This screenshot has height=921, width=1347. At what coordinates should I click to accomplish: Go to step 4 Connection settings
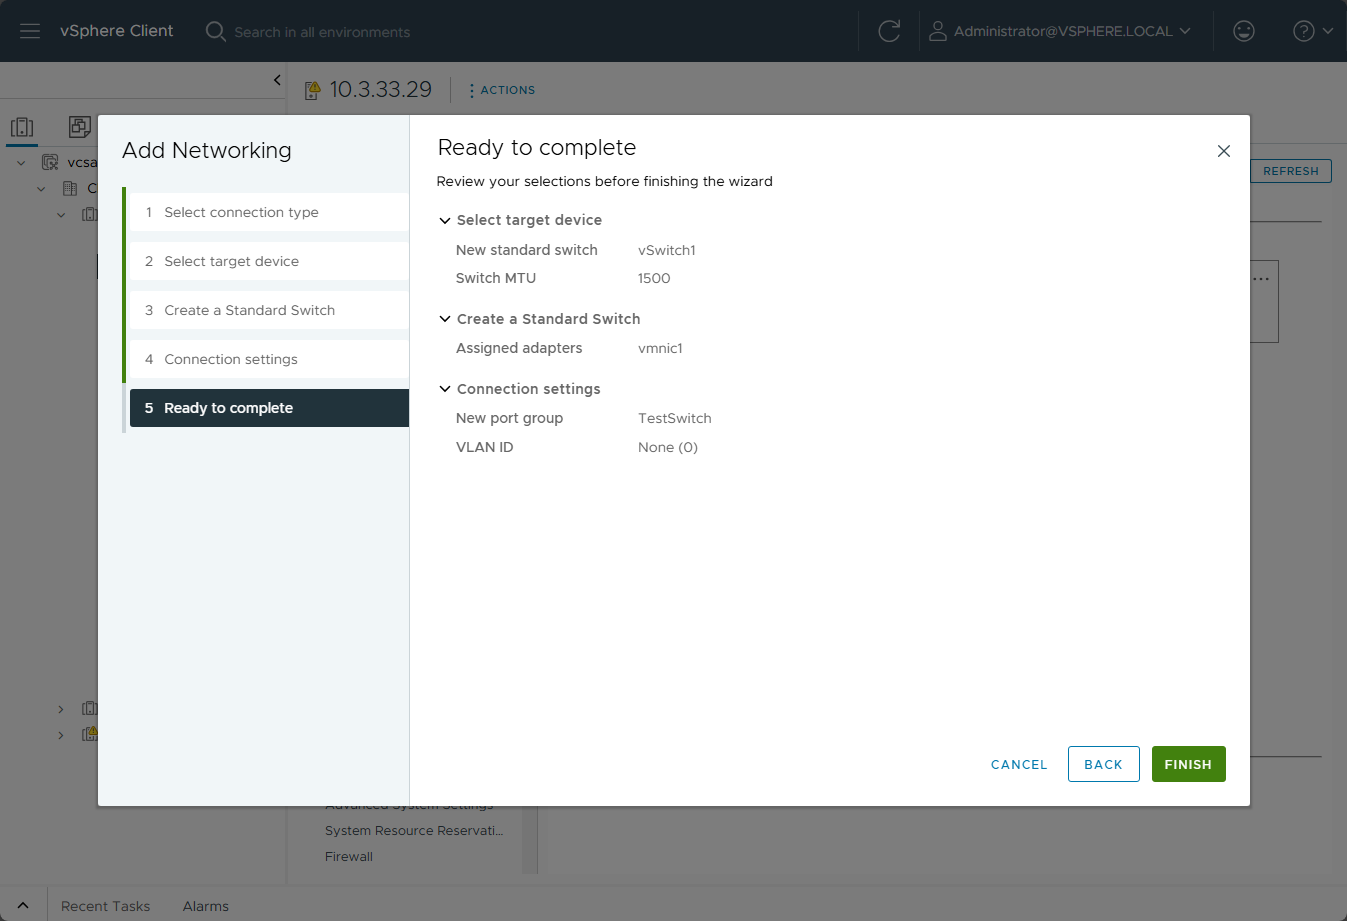pyautogui.click(x=231, y=359)
